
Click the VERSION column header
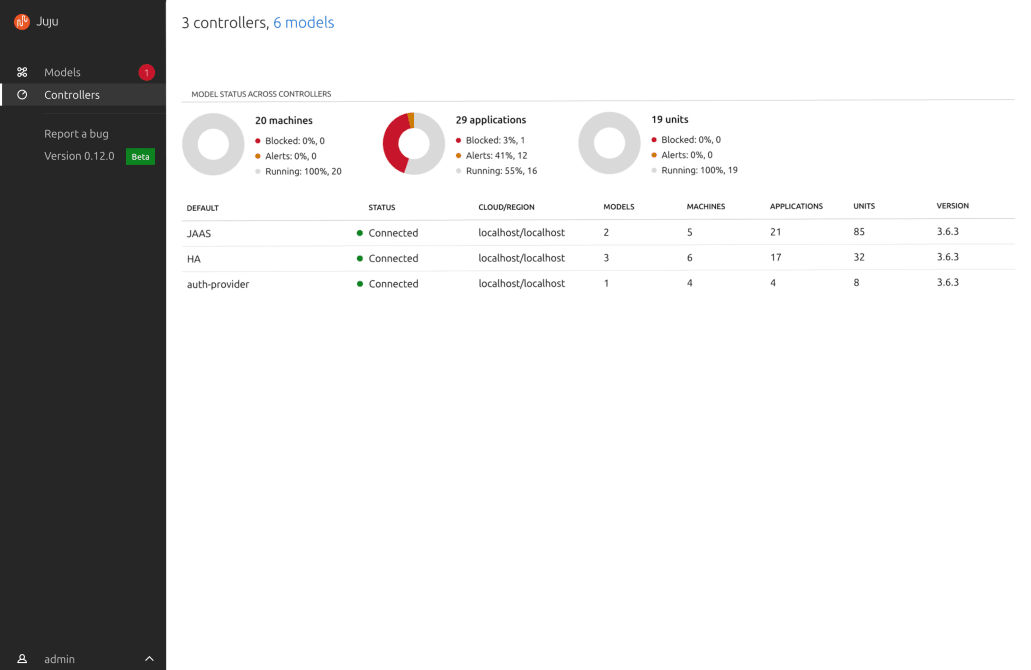pyautogui.click(x=953, y=206)
